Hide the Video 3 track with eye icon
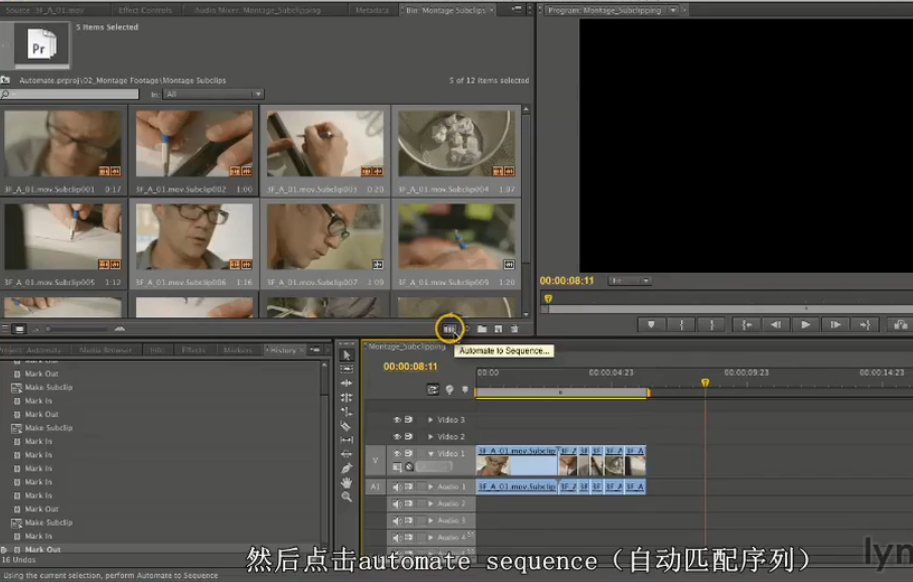The width and height of the screenshot is (913, 582). 396,420
